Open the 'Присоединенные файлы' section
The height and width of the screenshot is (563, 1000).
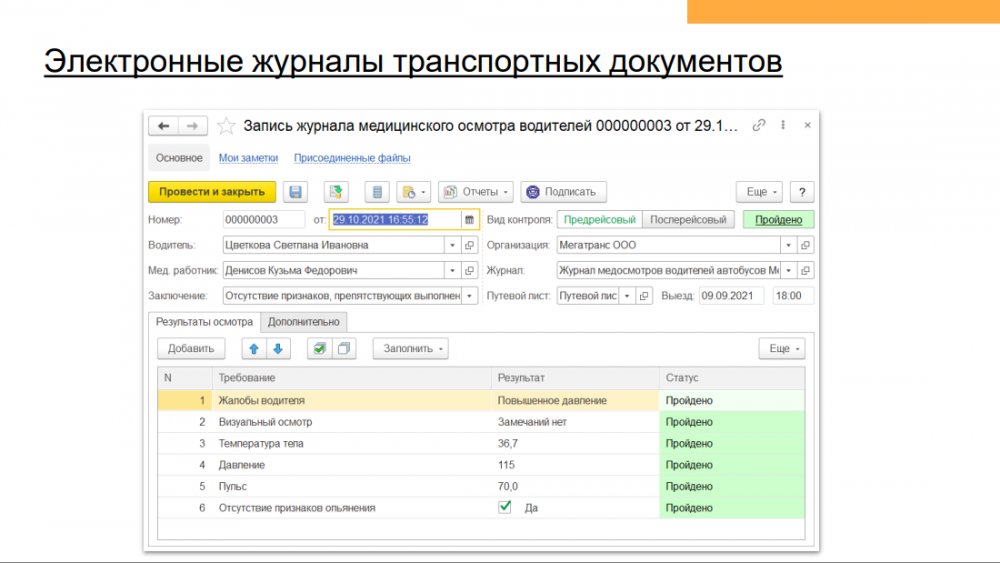coord(352,158)
